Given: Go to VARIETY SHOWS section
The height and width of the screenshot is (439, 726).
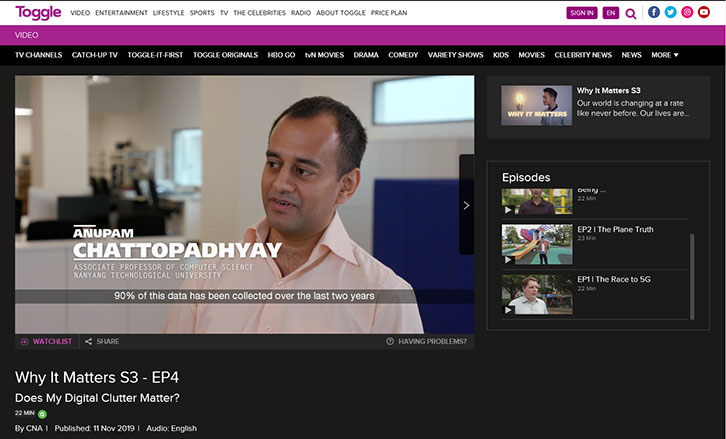Looking at the screenshot, I should coord(456,55).
